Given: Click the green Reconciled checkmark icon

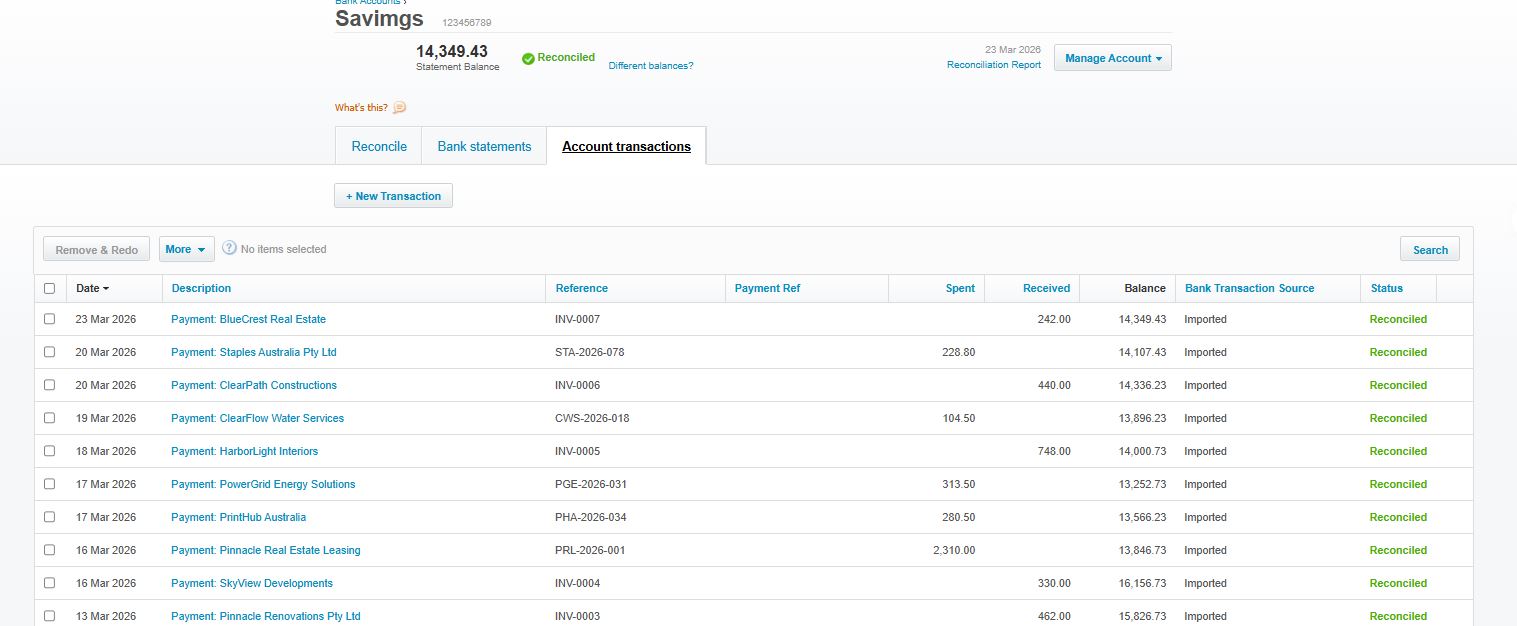Looking at the screenshot, I should click(x=528, y=59).
